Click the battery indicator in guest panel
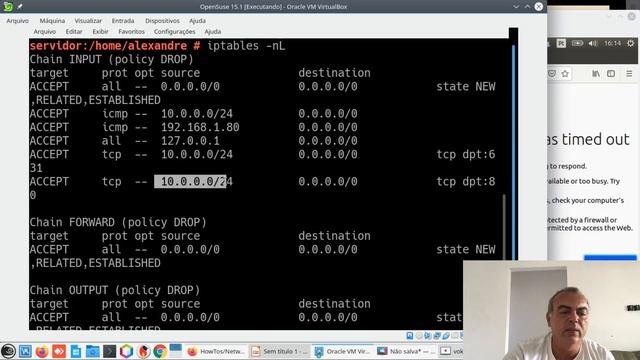The image size is (640, 360). (577, 43)
